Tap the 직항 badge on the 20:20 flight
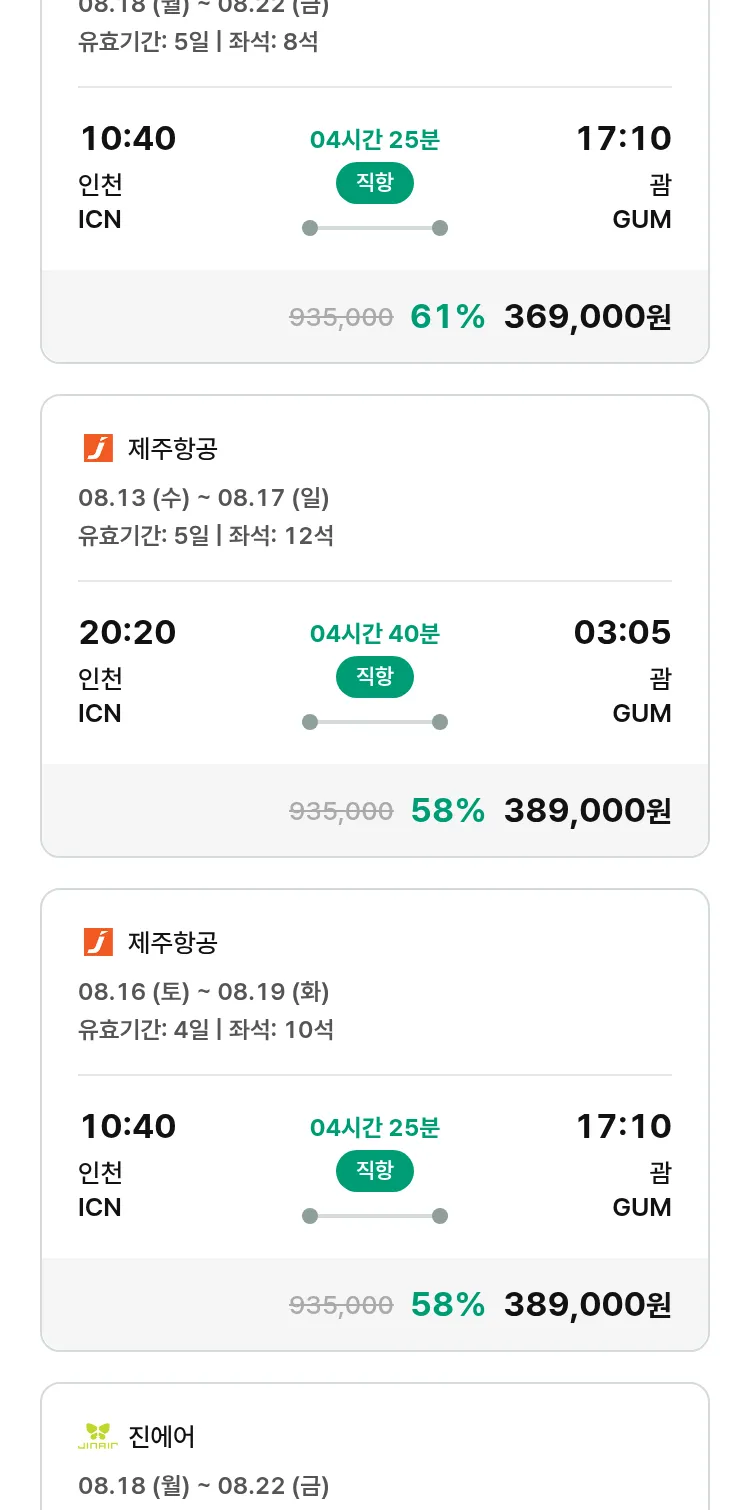Screen dimensions: 750x1510 [x=374, y=677]
